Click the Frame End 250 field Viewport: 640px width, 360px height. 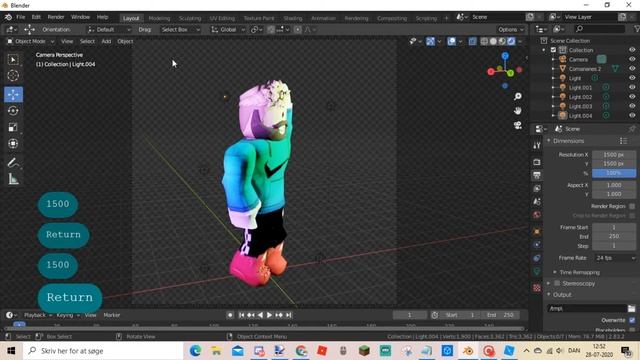click(x=614, y=236)
